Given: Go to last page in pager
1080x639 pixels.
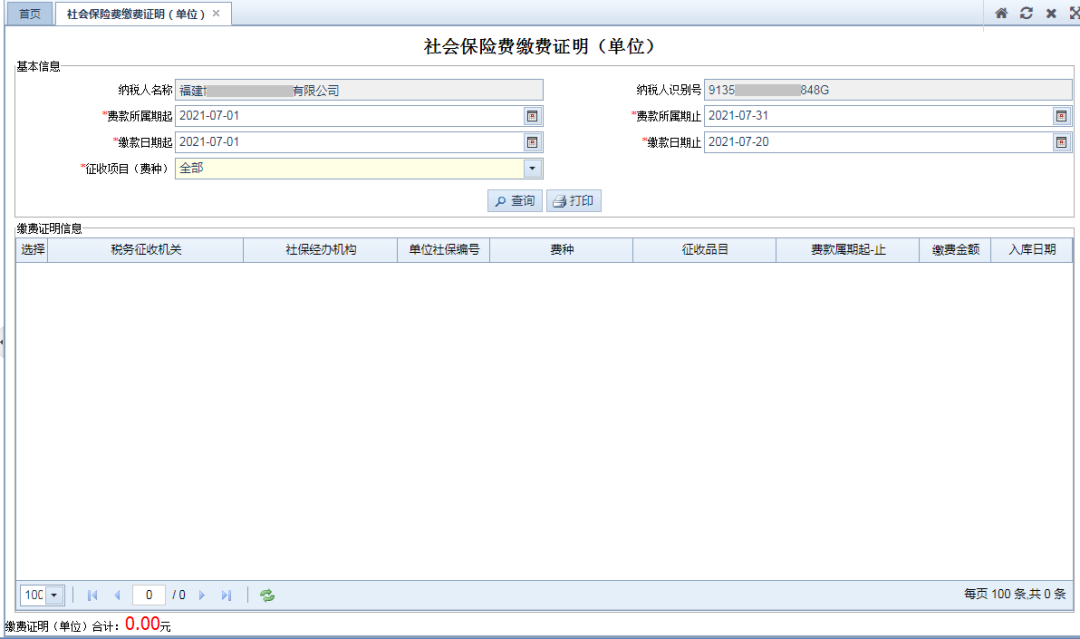Looking at the screenshot, I should click(226, 595).
